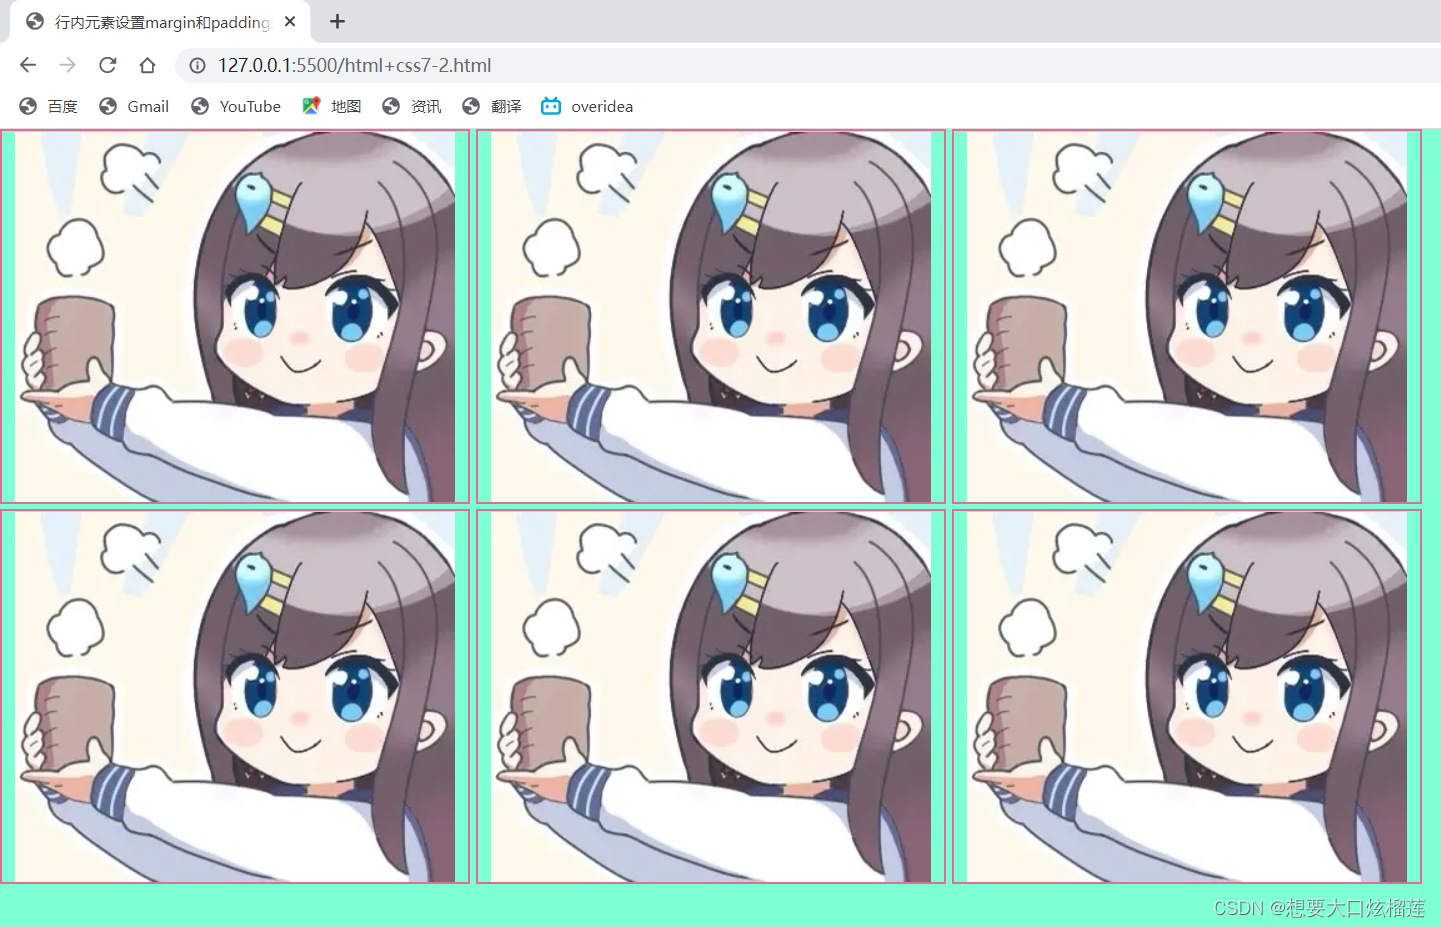Go forward using the forward arrow
Image resolution: width=1441 pixels, height=927 pixels.
pyautogui.click(x=67, y=65)
